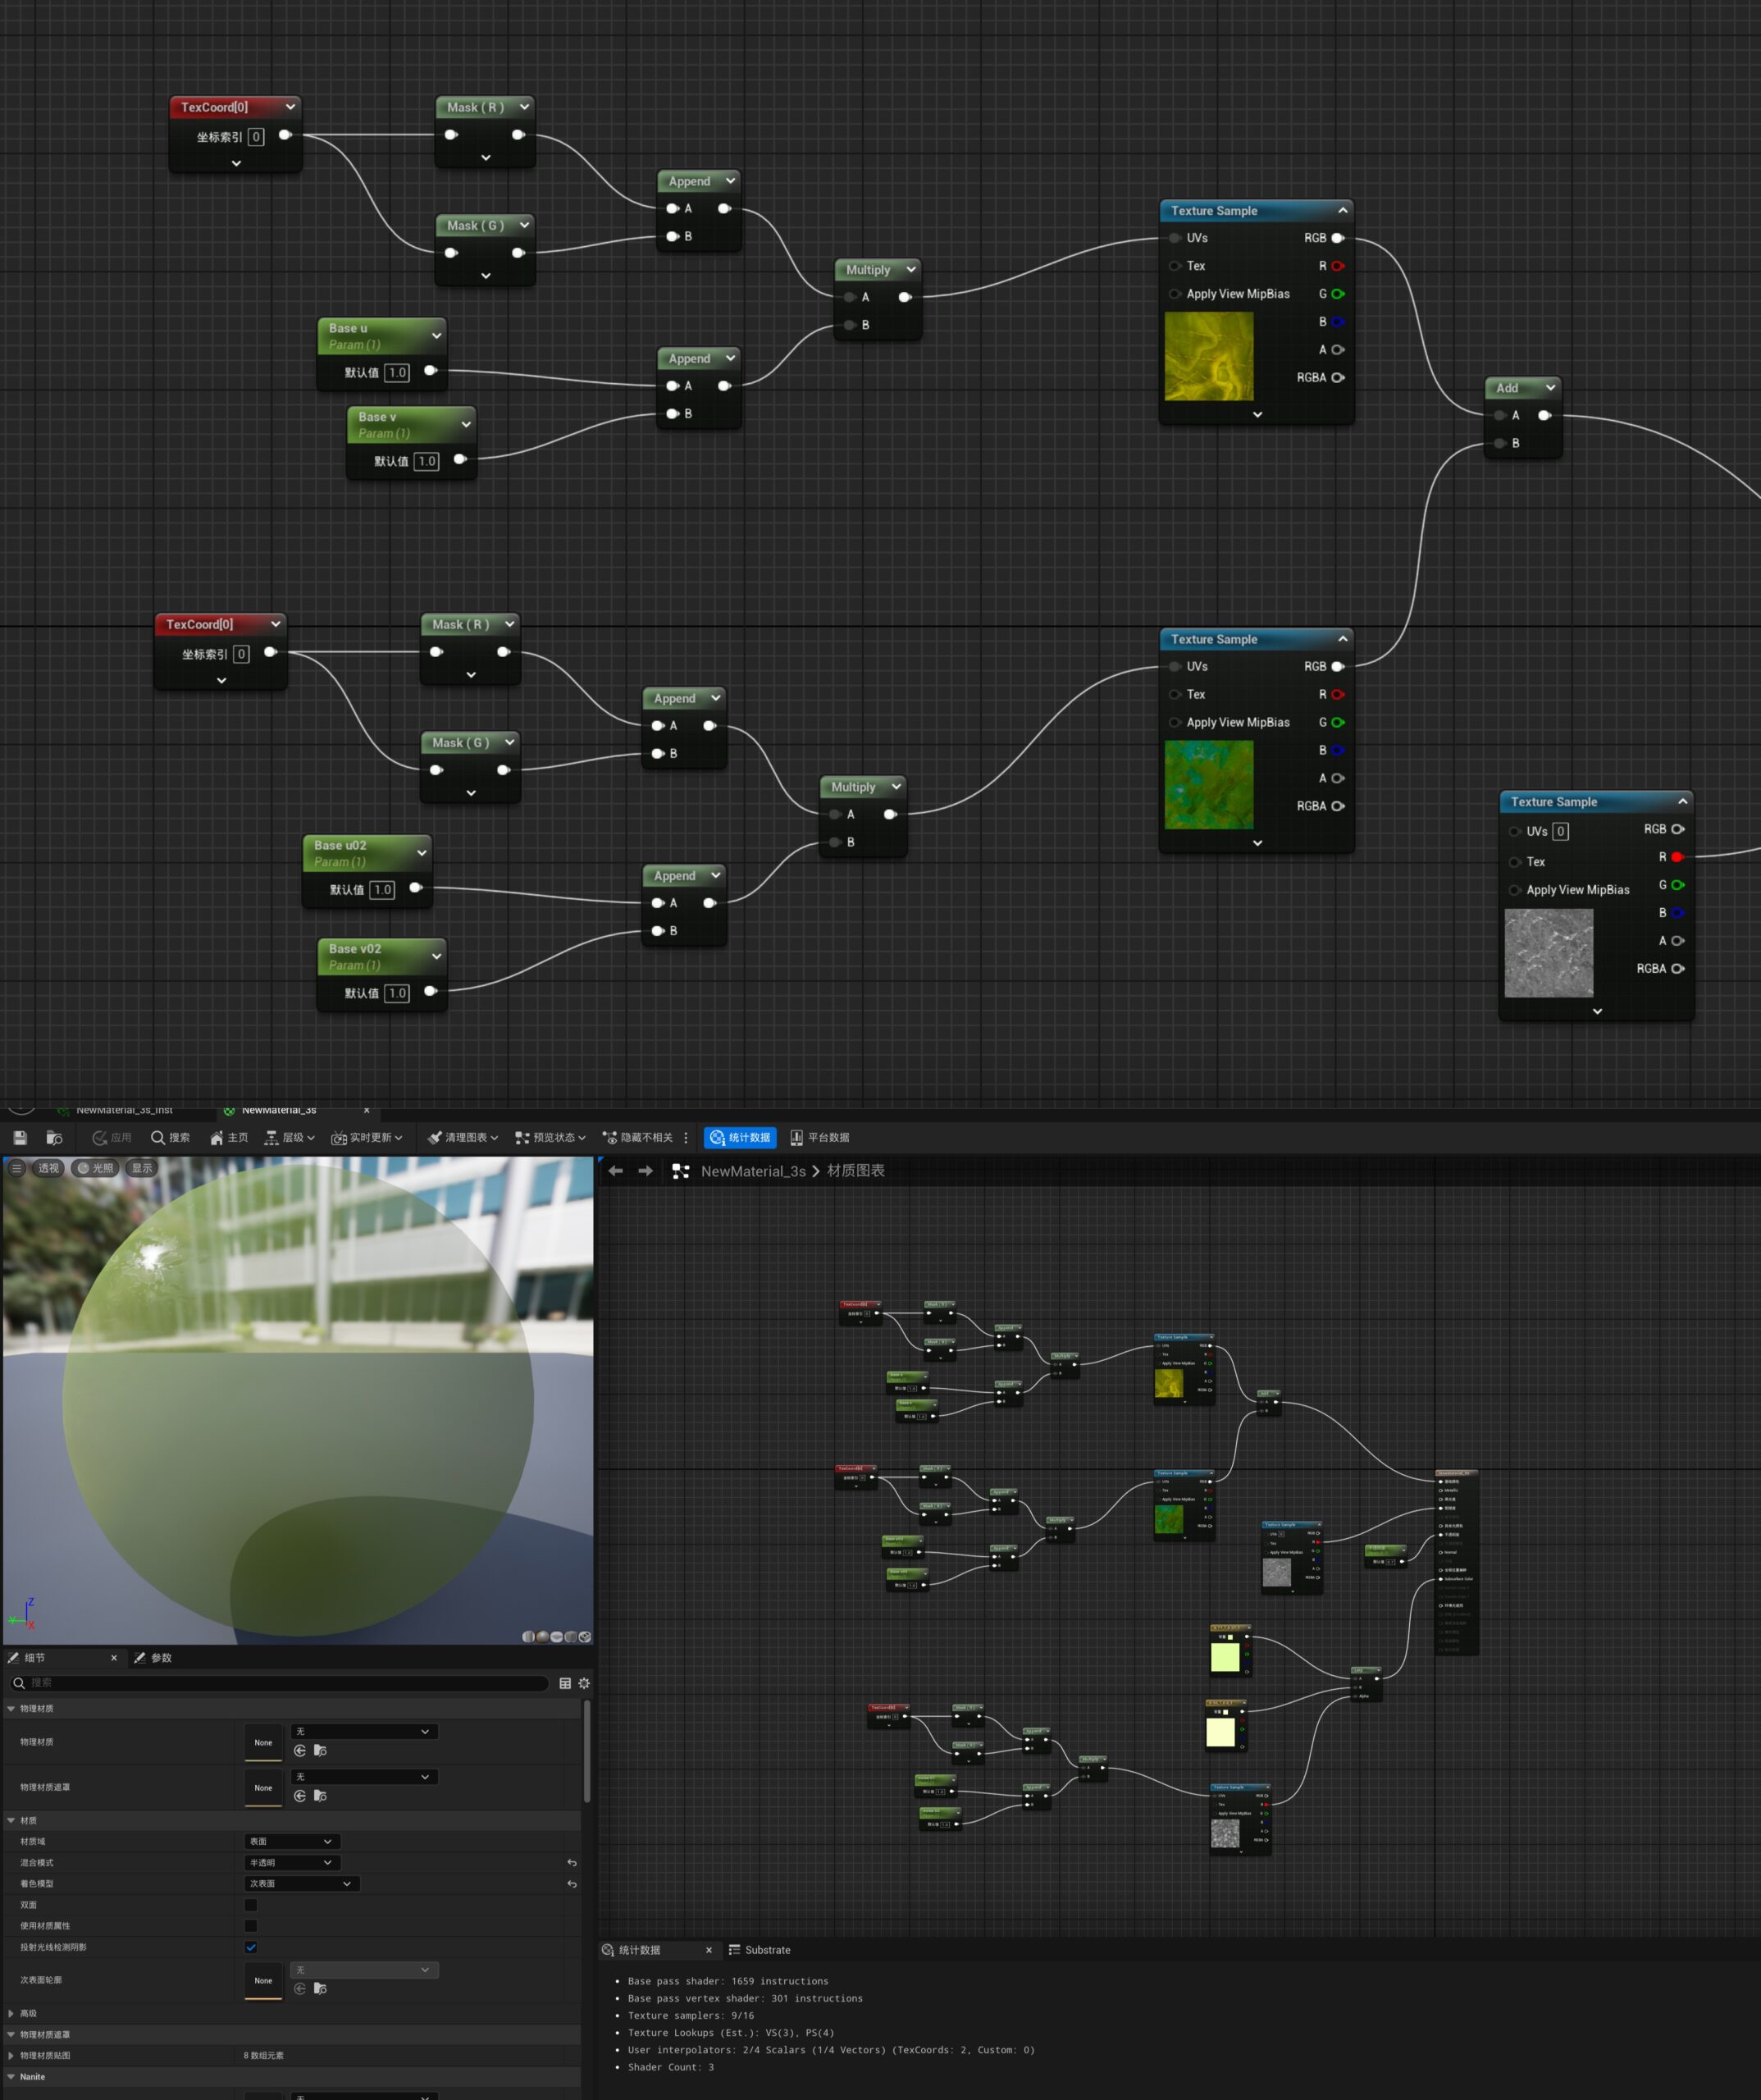Click the save material icon

(x=20, y=1137)
